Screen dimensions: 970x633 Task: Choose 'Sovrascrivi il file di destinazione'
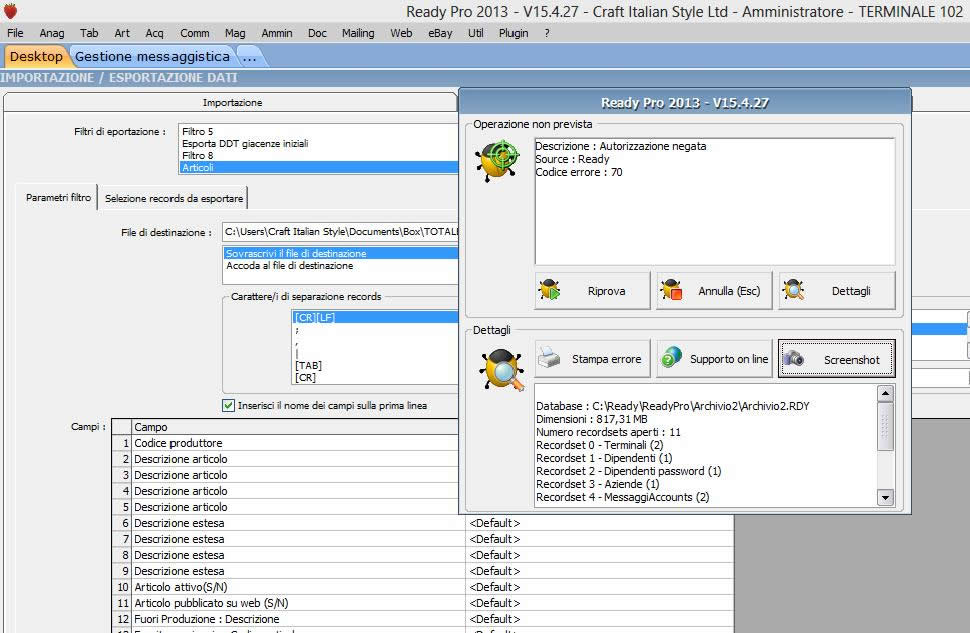click(341, 253)
